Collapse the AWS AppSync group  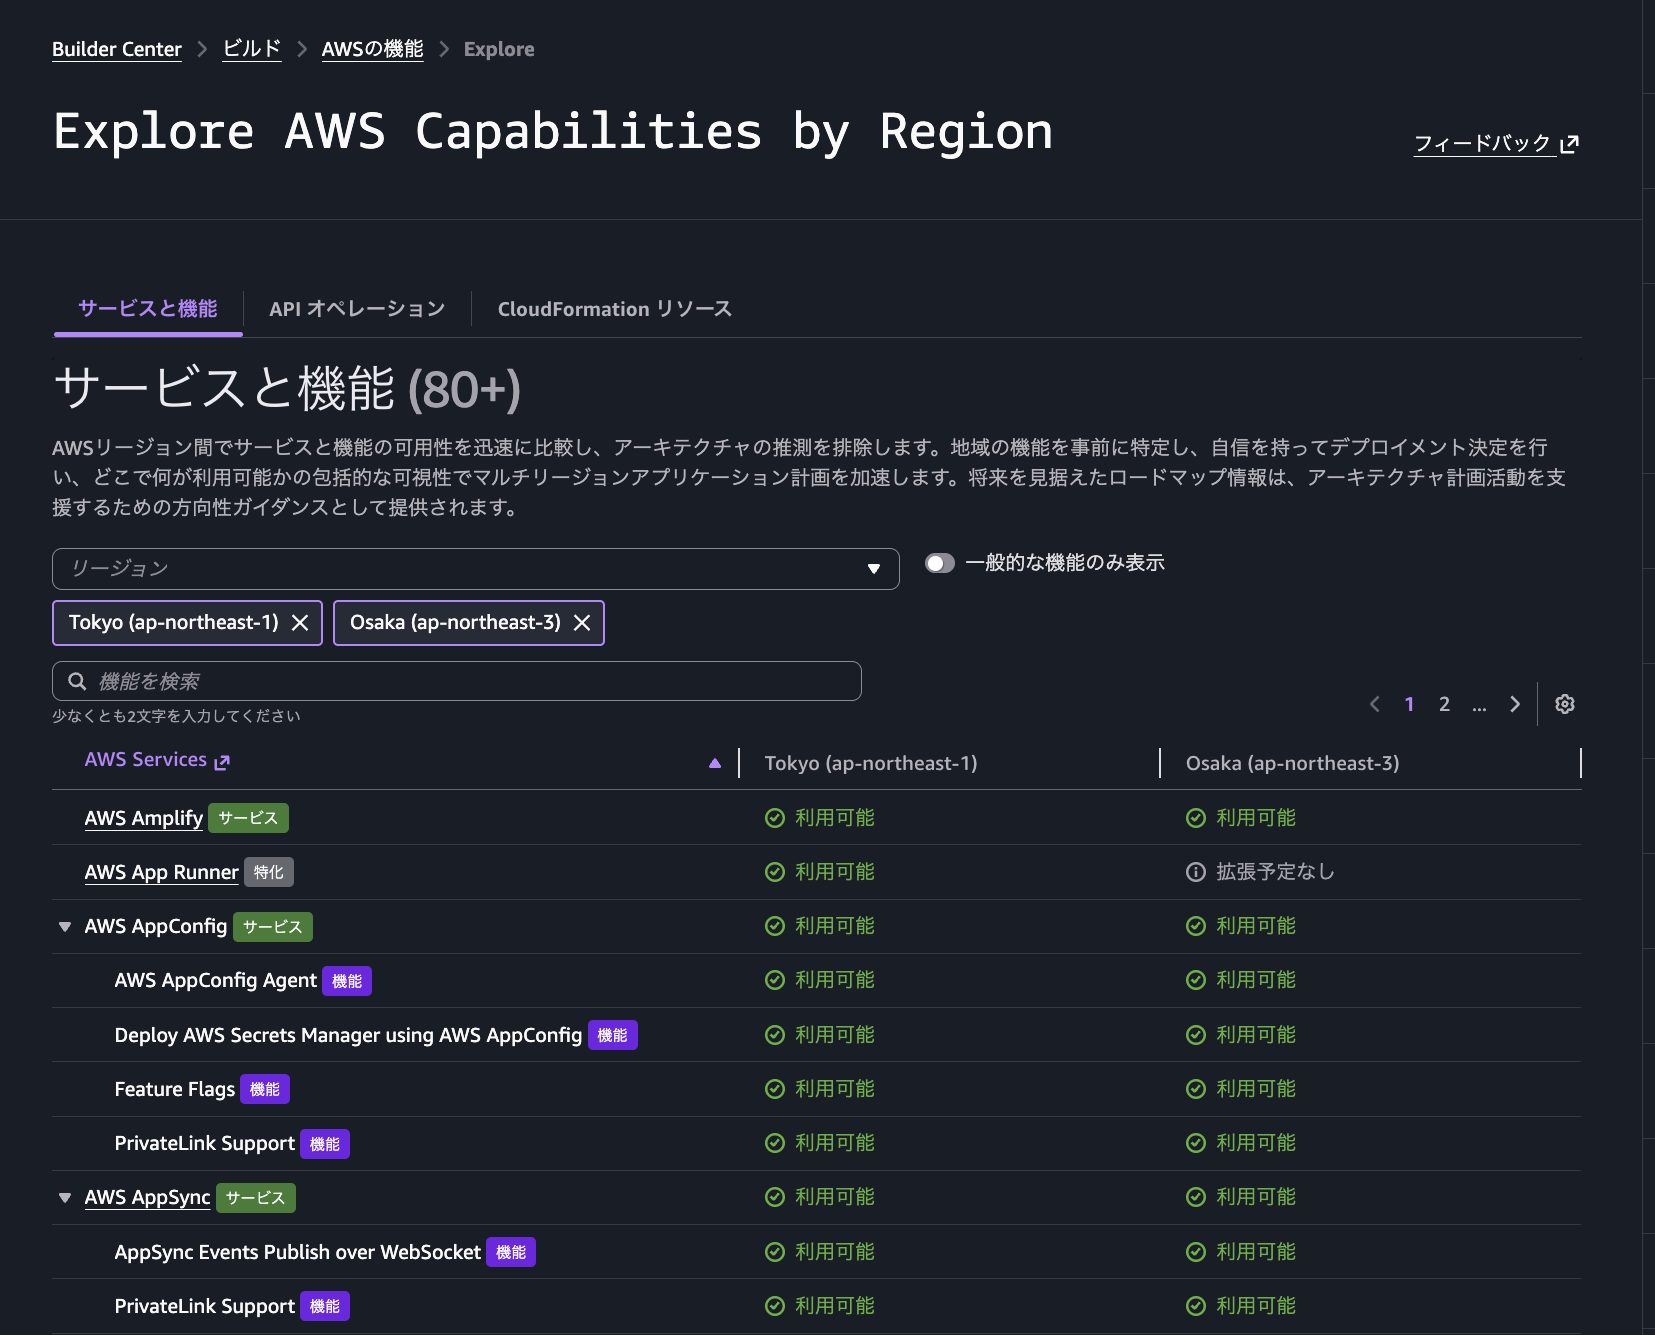coord(64,1197)
